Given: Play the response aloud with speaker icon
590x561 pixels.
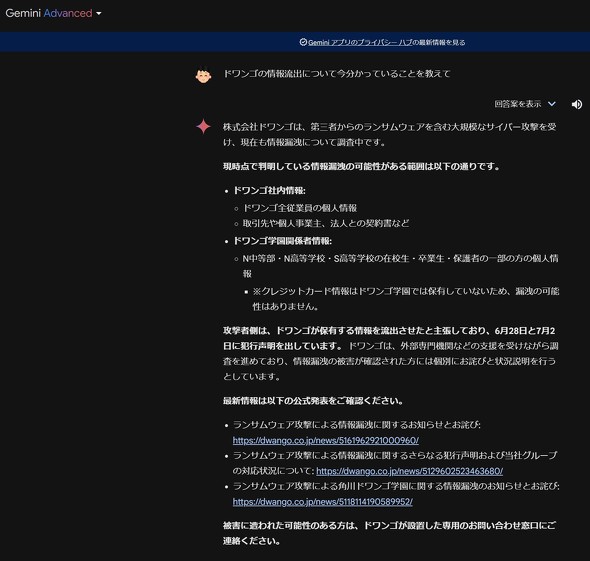Looking at the screenshot, I should [576, 104].
